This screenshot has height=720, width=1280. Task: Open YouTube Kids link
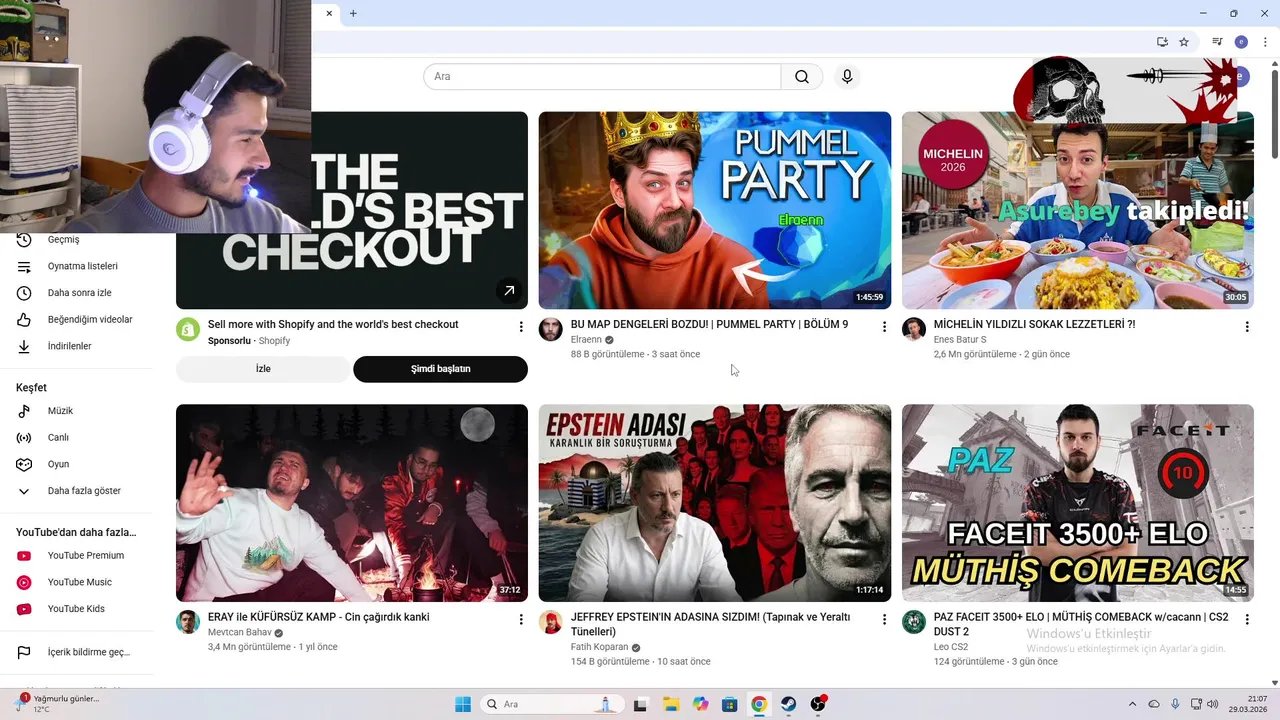(77, 609)
